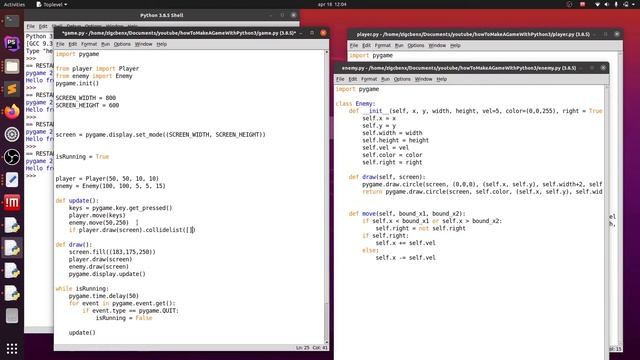Open Help menu in enemy.py window
Viewport: 640px width, 360px height.
[x=442, y=79]
